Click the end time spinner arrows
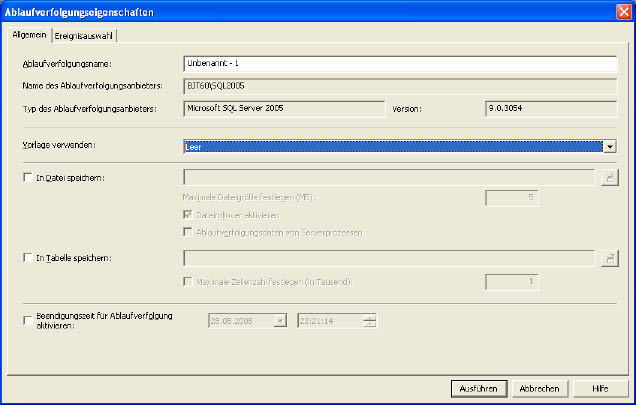Viewport: 636px width, 405px height. (x=370, y=320)
